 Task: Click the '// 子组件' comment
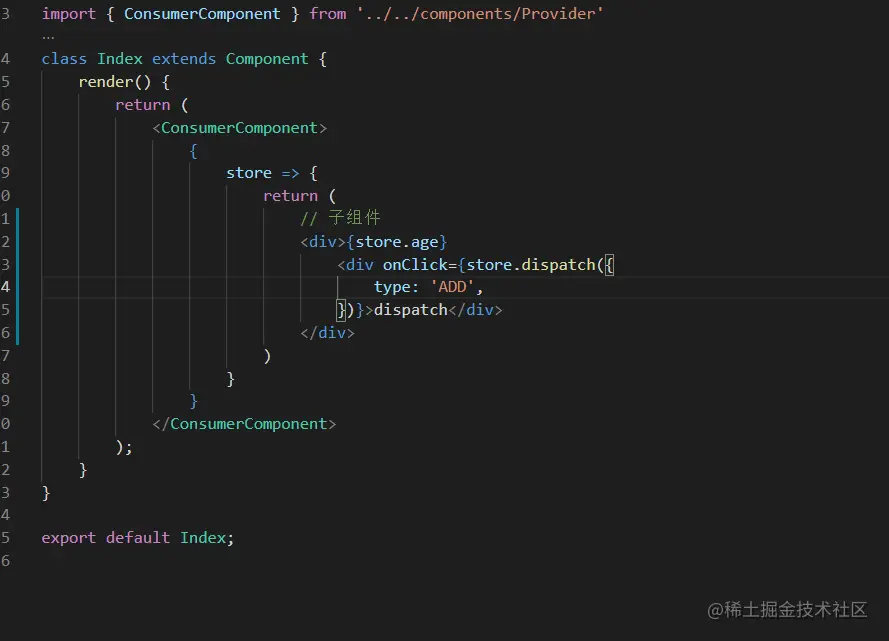click(x=340, y=218)
